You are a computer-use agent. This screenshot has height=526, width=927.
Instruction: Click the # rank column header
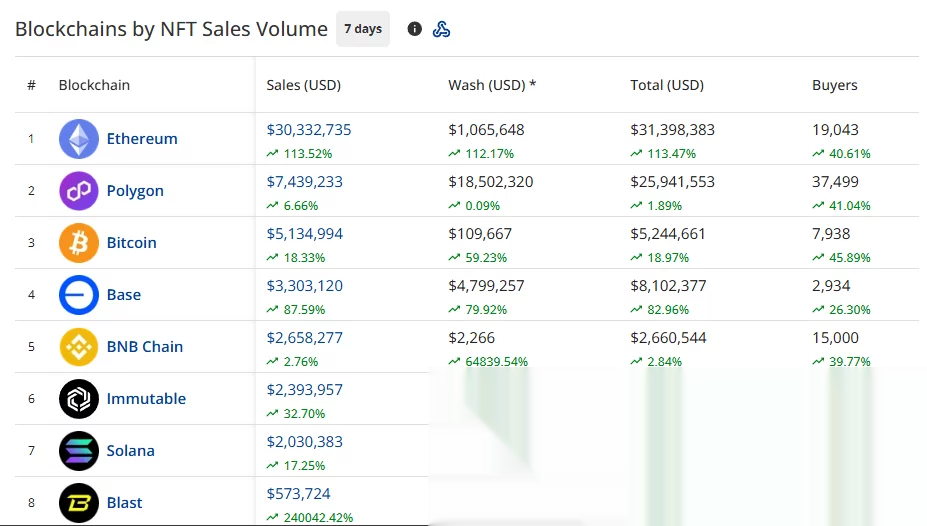31,85
